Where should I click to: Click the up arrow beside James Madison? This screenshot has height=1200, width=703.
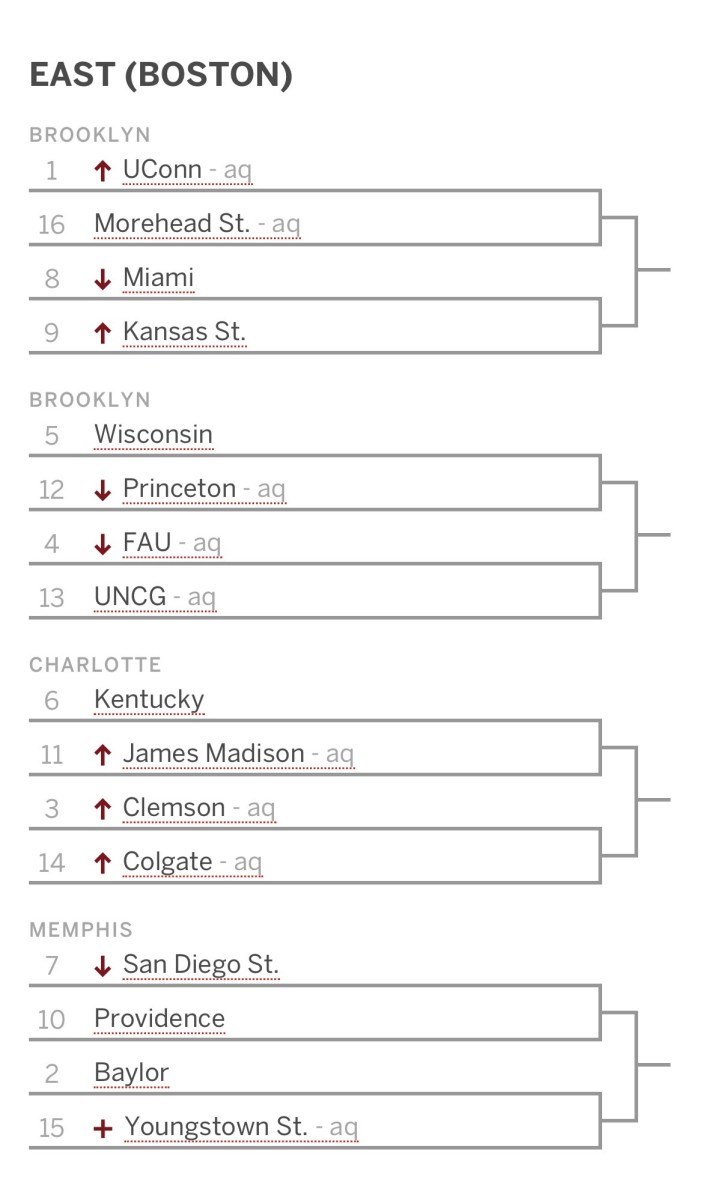(x=102, y=755)
